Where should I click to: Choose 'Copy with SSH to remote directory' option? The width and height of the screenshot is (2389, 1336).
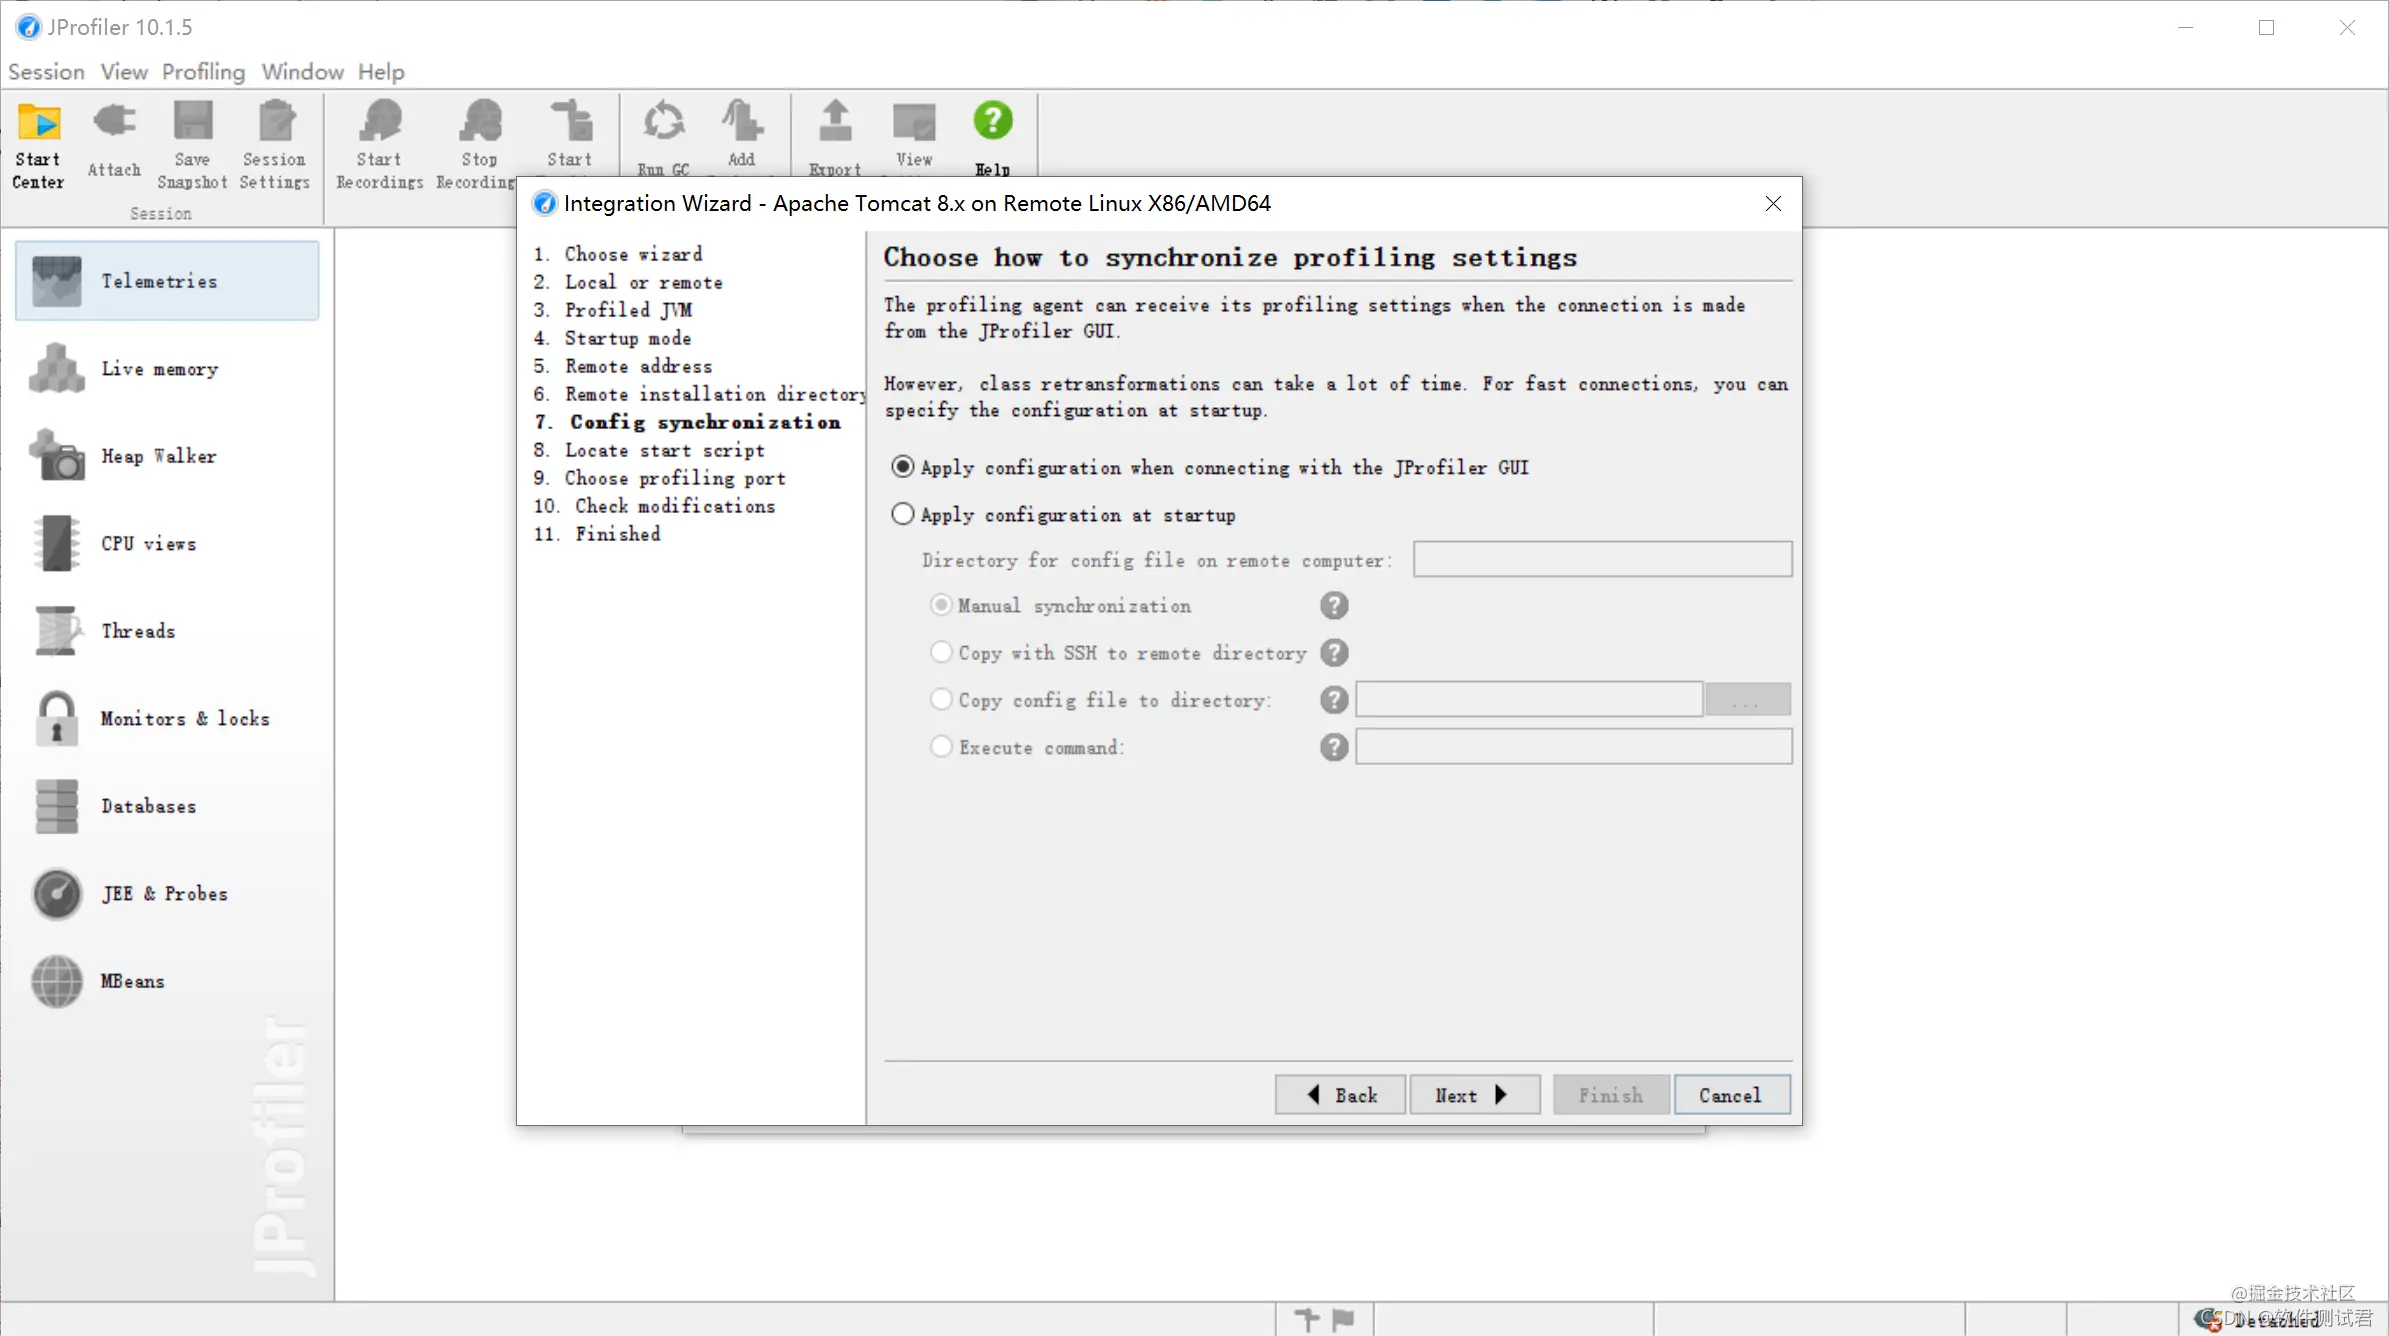(x=941, y=653)
